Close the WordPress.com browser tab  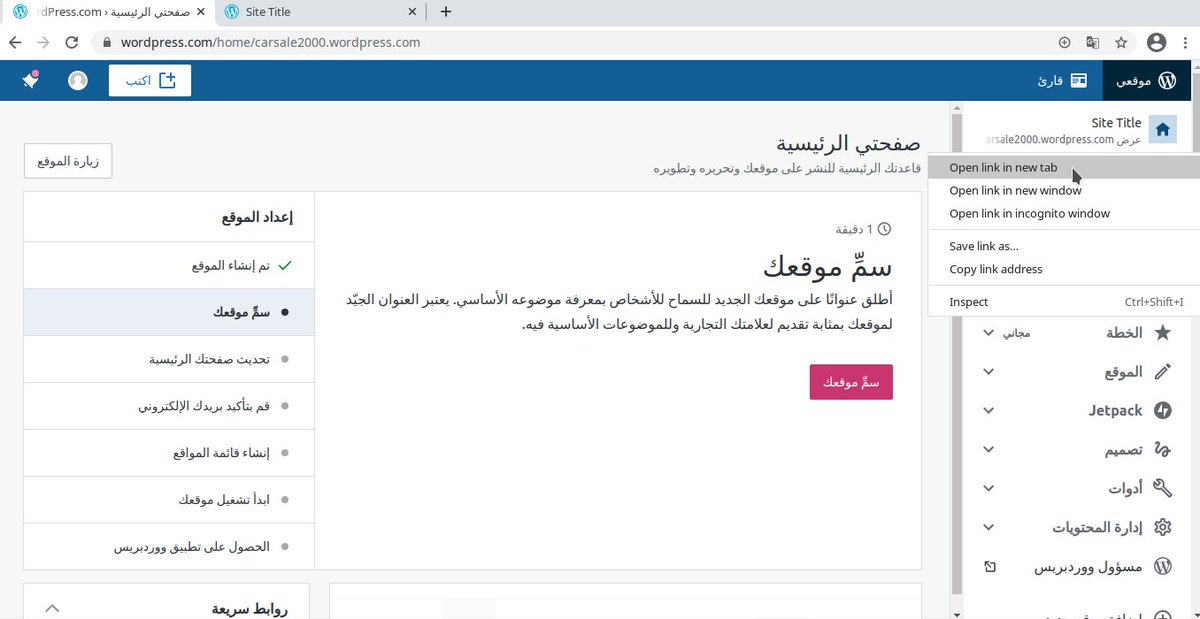[199, 12]
